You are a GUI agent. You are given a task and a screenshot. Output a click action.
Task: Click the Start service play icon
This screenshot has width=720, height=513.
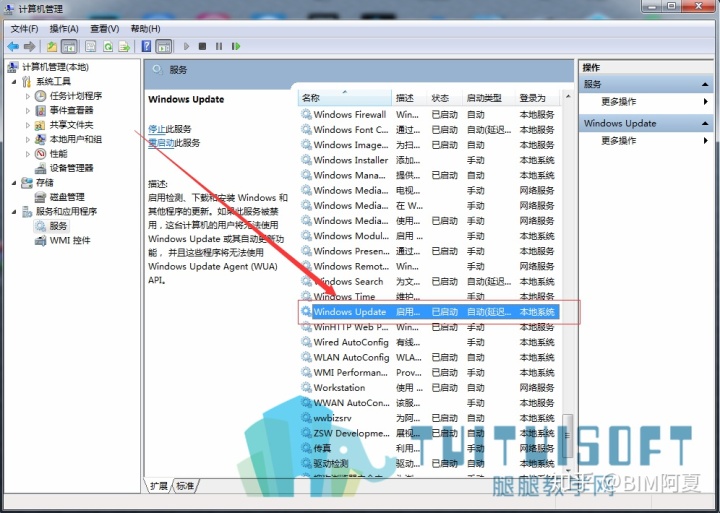coord(186,46)
